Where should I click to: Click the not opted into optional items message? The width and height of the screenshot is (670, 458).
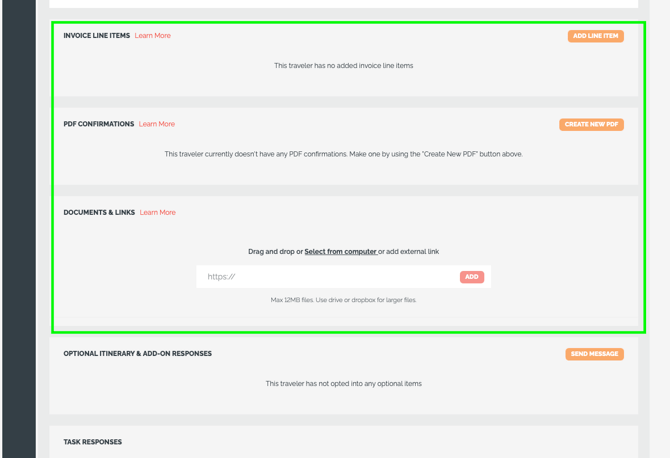(344, 384)
